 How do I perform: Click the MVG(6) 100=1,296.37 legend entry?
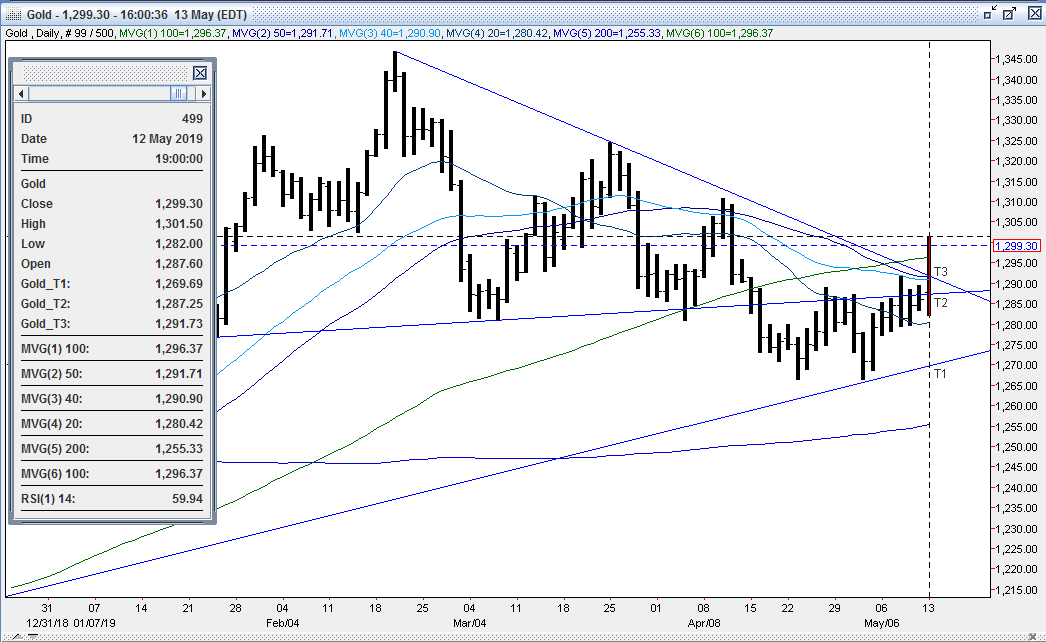point(720,33)
